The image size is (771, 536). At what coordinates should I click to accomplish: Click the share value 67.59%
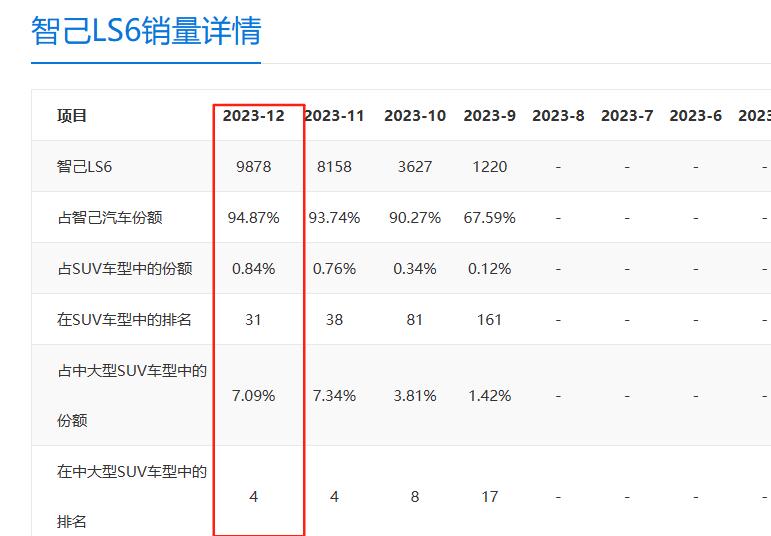(x=489, y=217)
